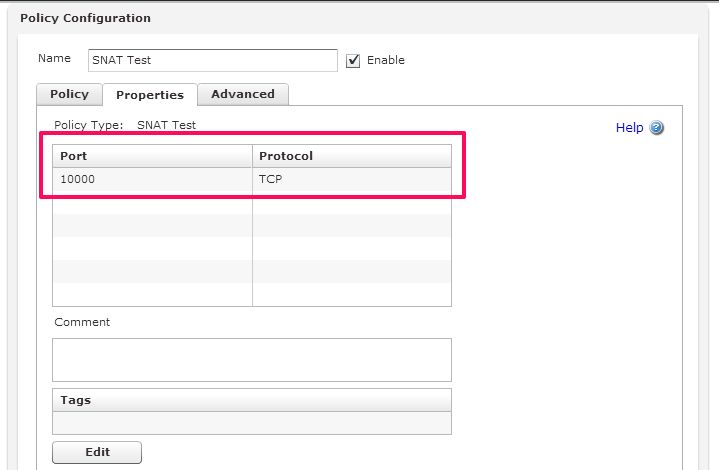719x470 pixels.
Task: Click the Name label
Action: click(x=54, y=58)
